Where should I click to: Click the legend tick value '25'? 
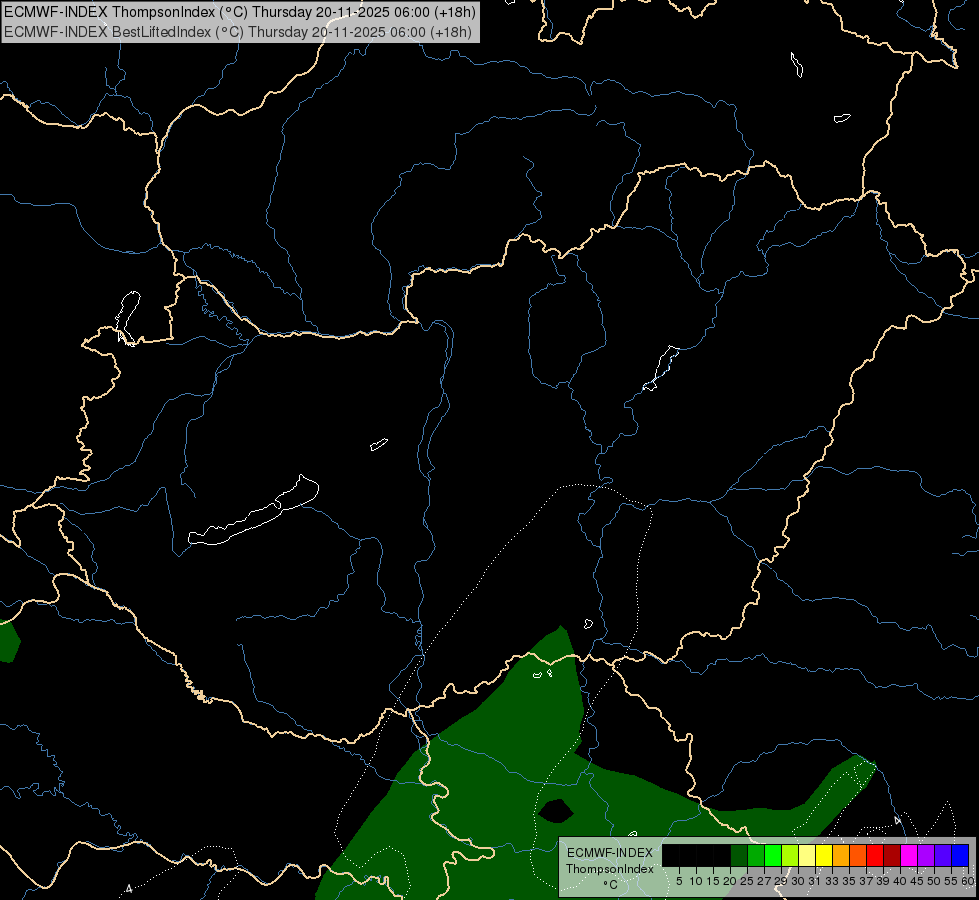coord(747,881)
